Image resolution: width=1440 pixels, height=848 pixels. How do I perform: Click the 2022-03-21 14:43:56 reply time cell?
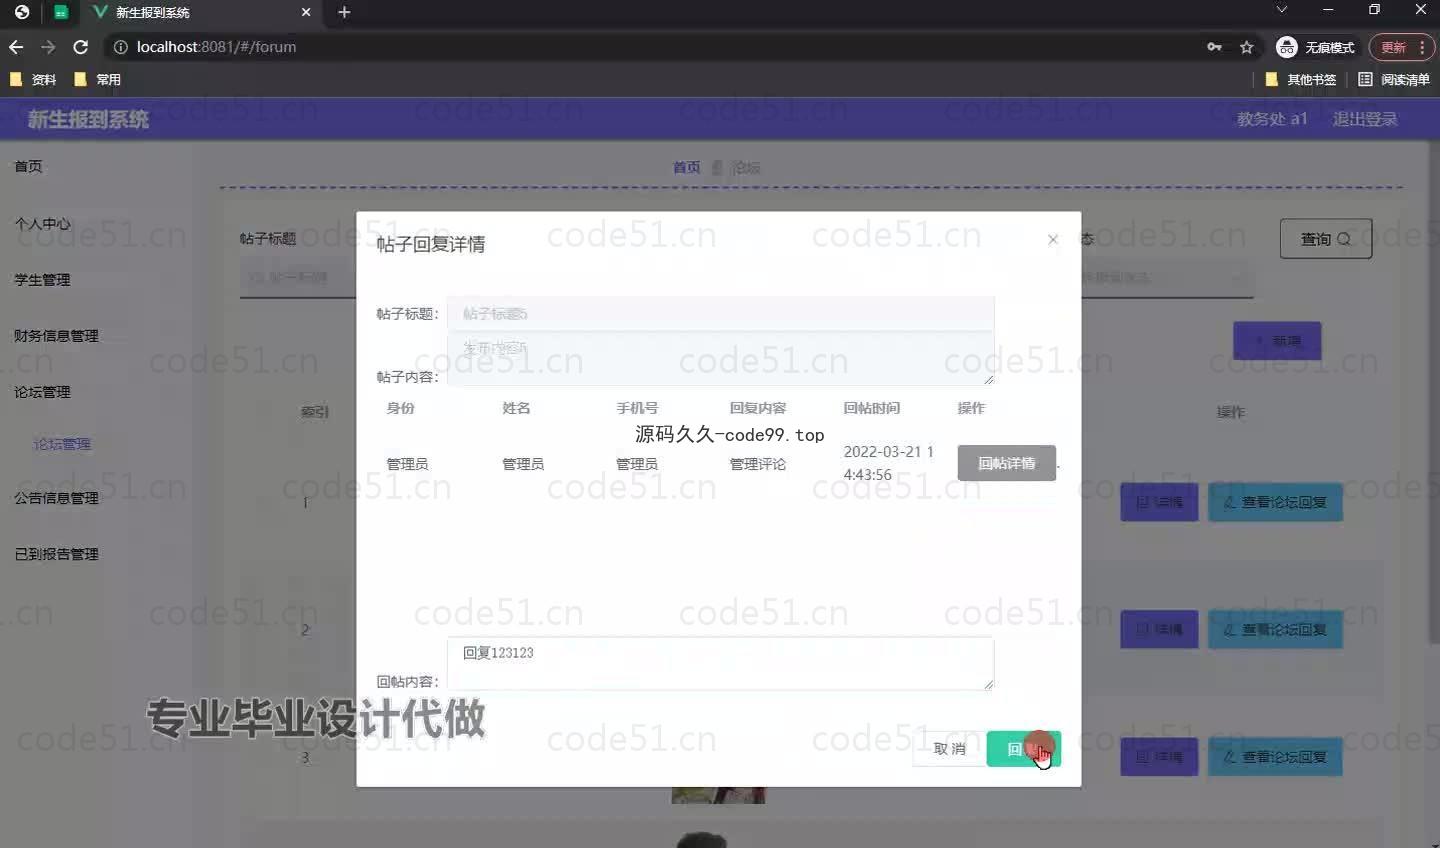(x=888, y=463)
